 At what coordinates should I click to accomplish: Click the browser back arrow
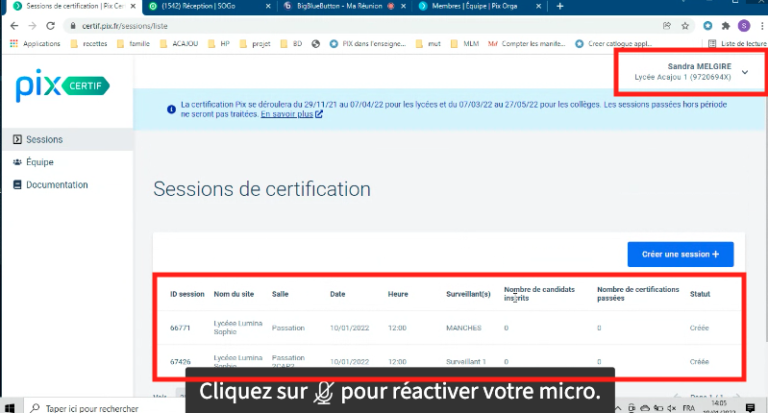(x=14, y=26)
